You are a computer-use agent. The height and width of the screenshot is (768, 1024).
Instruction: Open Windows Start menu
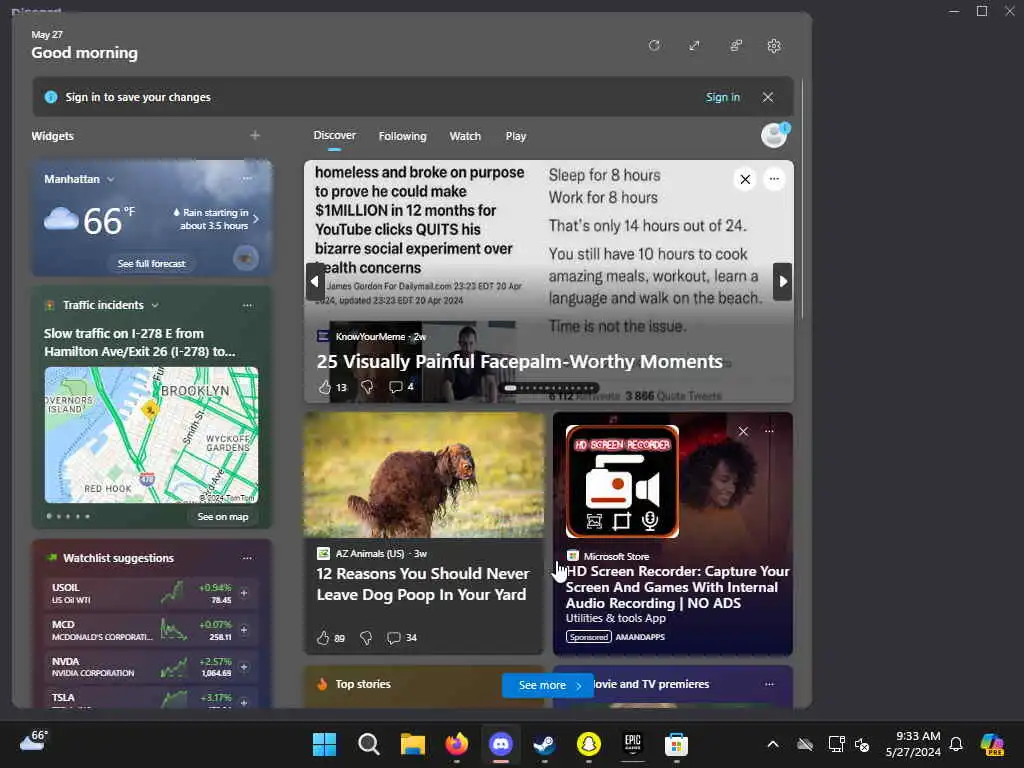325,744
